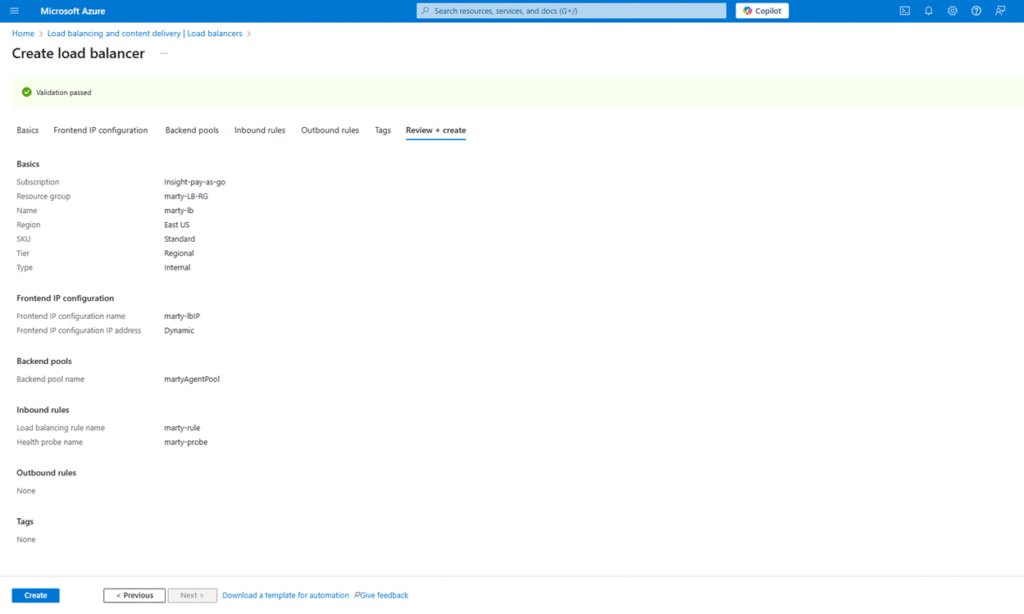Screen dimensions: 1024x614
Task: Open Copilot from the header
Action: pos(762,11)
